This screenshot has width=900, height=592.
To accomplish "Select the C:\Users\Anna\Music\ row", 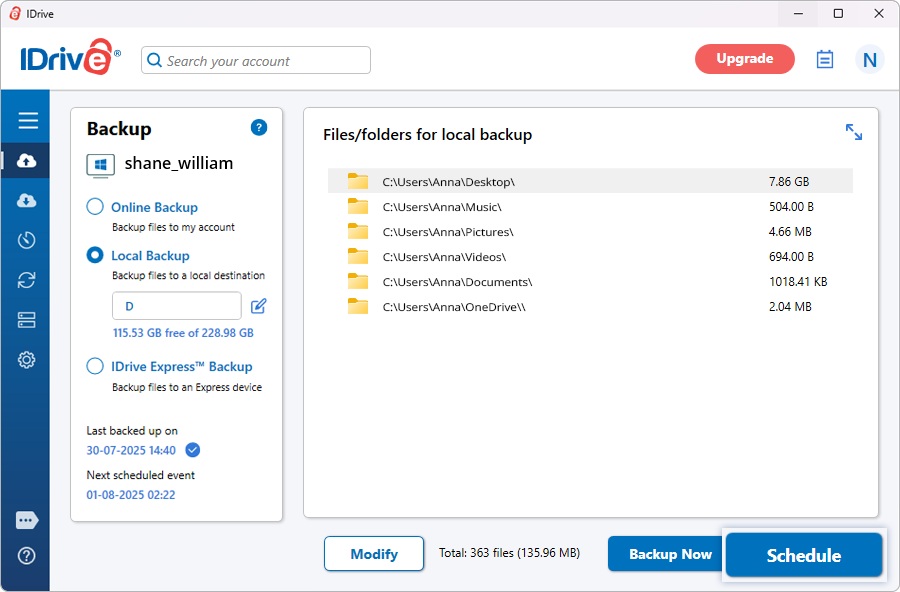I will tap(590, 207).
